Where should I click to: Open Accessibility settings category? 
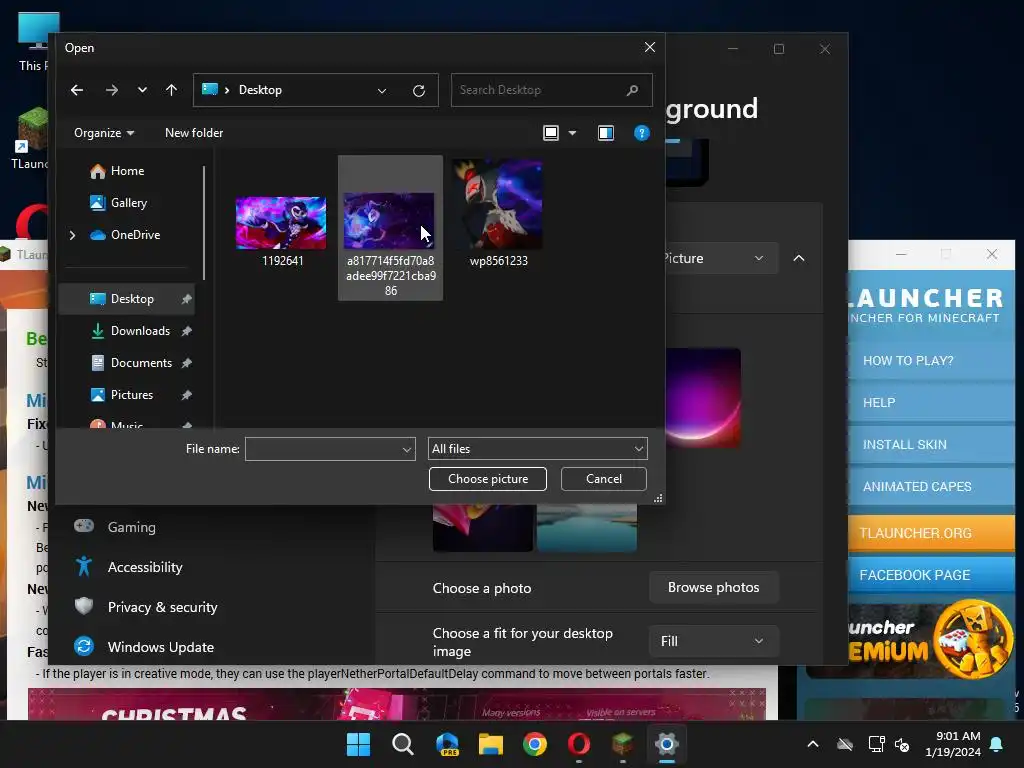click(x=145, y=567)
